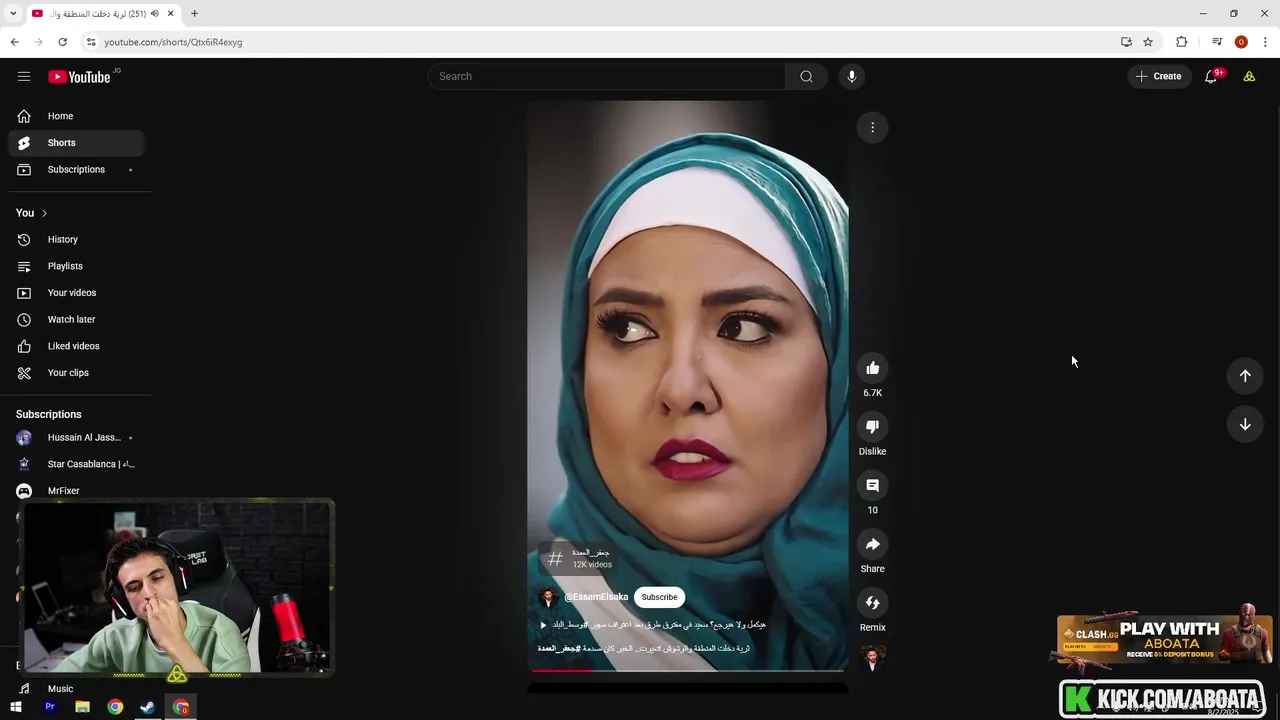Open the notifications bell
Screen dimensions: 1280x720
[x=1210, y=76]
